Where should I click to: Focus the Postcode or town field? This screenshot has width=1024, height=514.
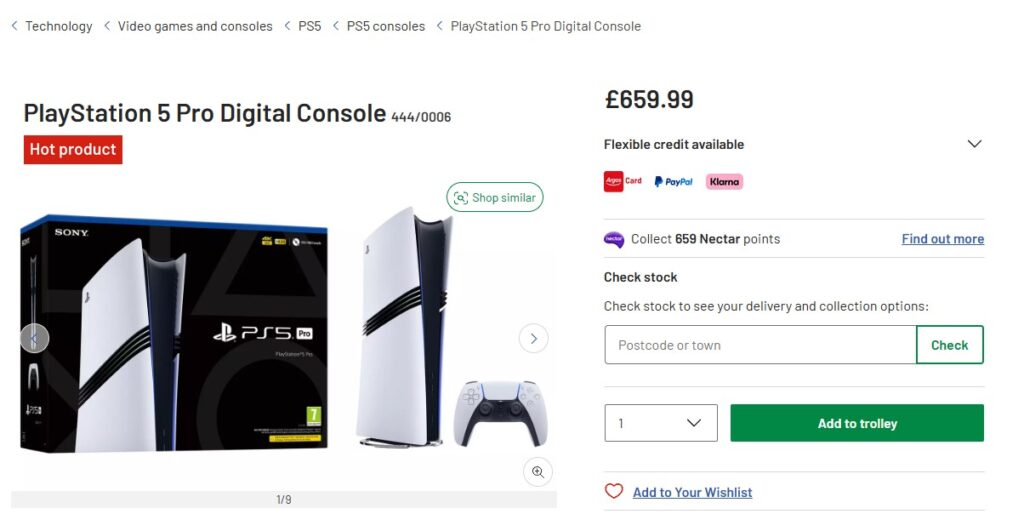760,345
